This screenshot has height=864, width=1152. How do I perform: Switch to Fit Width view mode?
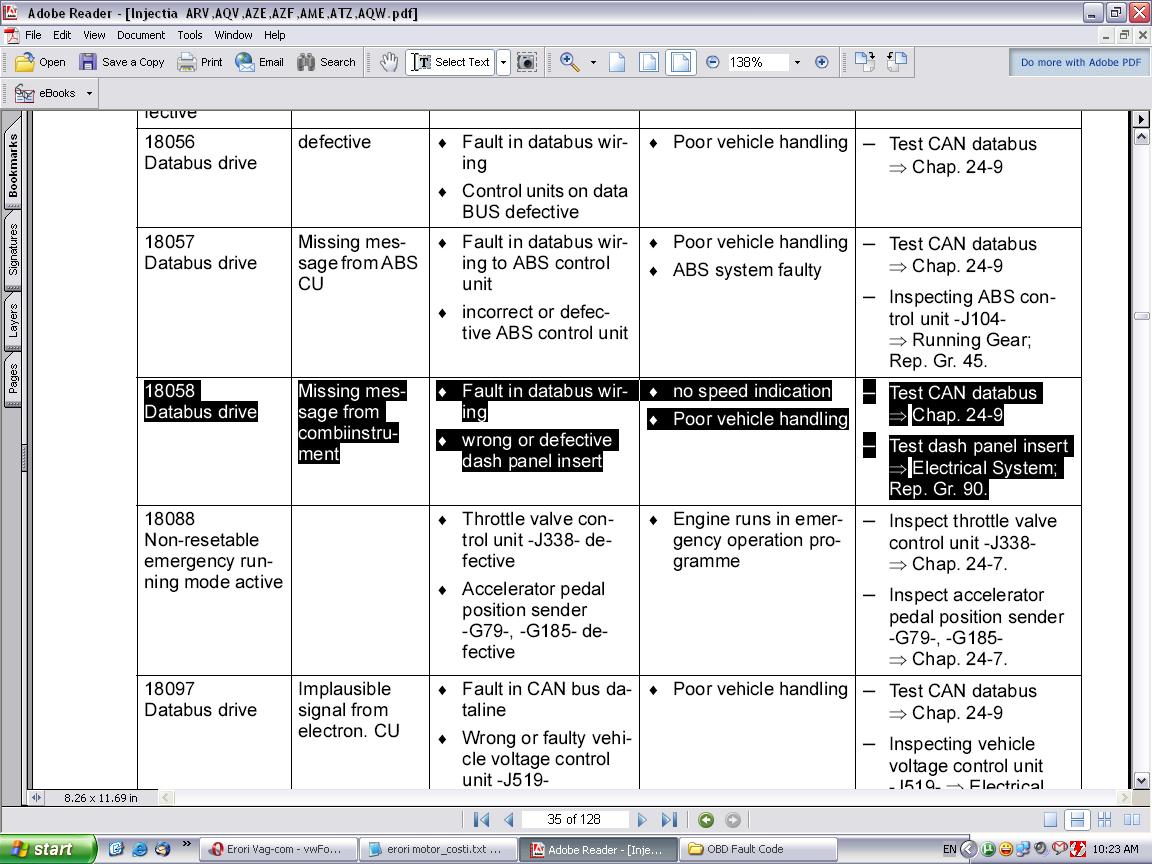coord(681,62)
